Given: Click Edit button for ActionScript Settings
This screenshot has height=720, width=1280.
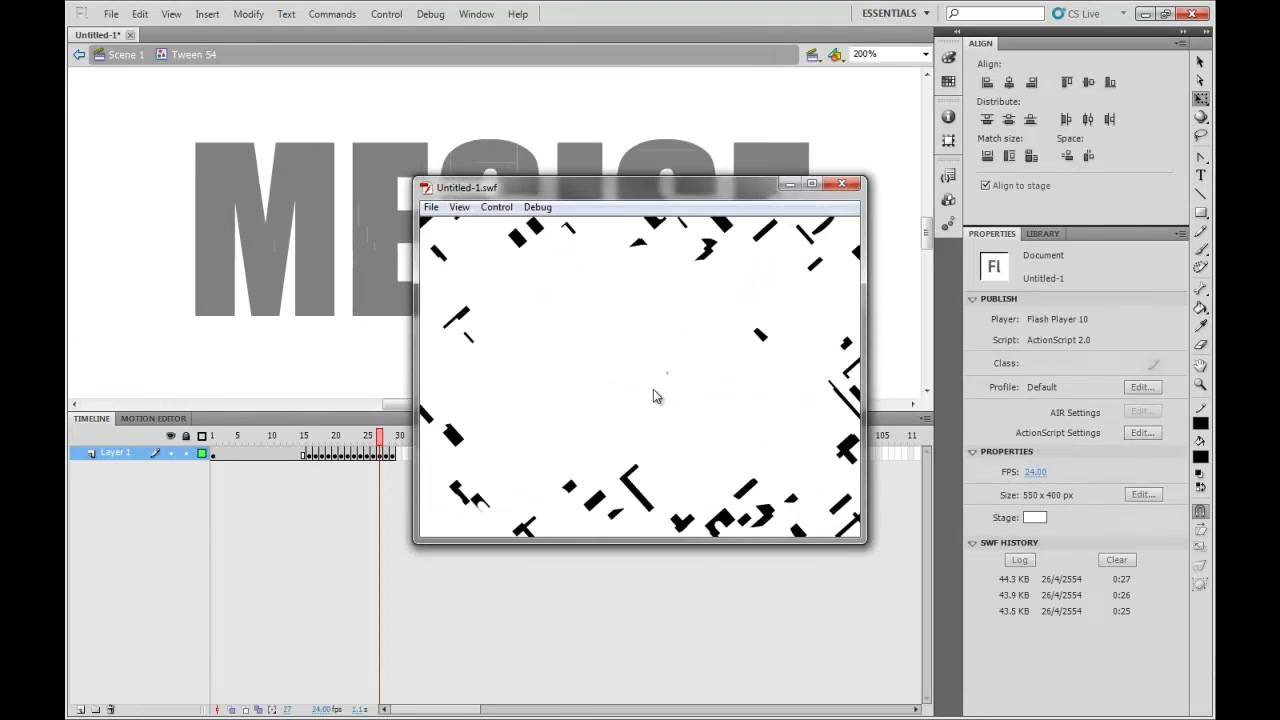Looking at the screenshot, I should (x=1142, y=433).
